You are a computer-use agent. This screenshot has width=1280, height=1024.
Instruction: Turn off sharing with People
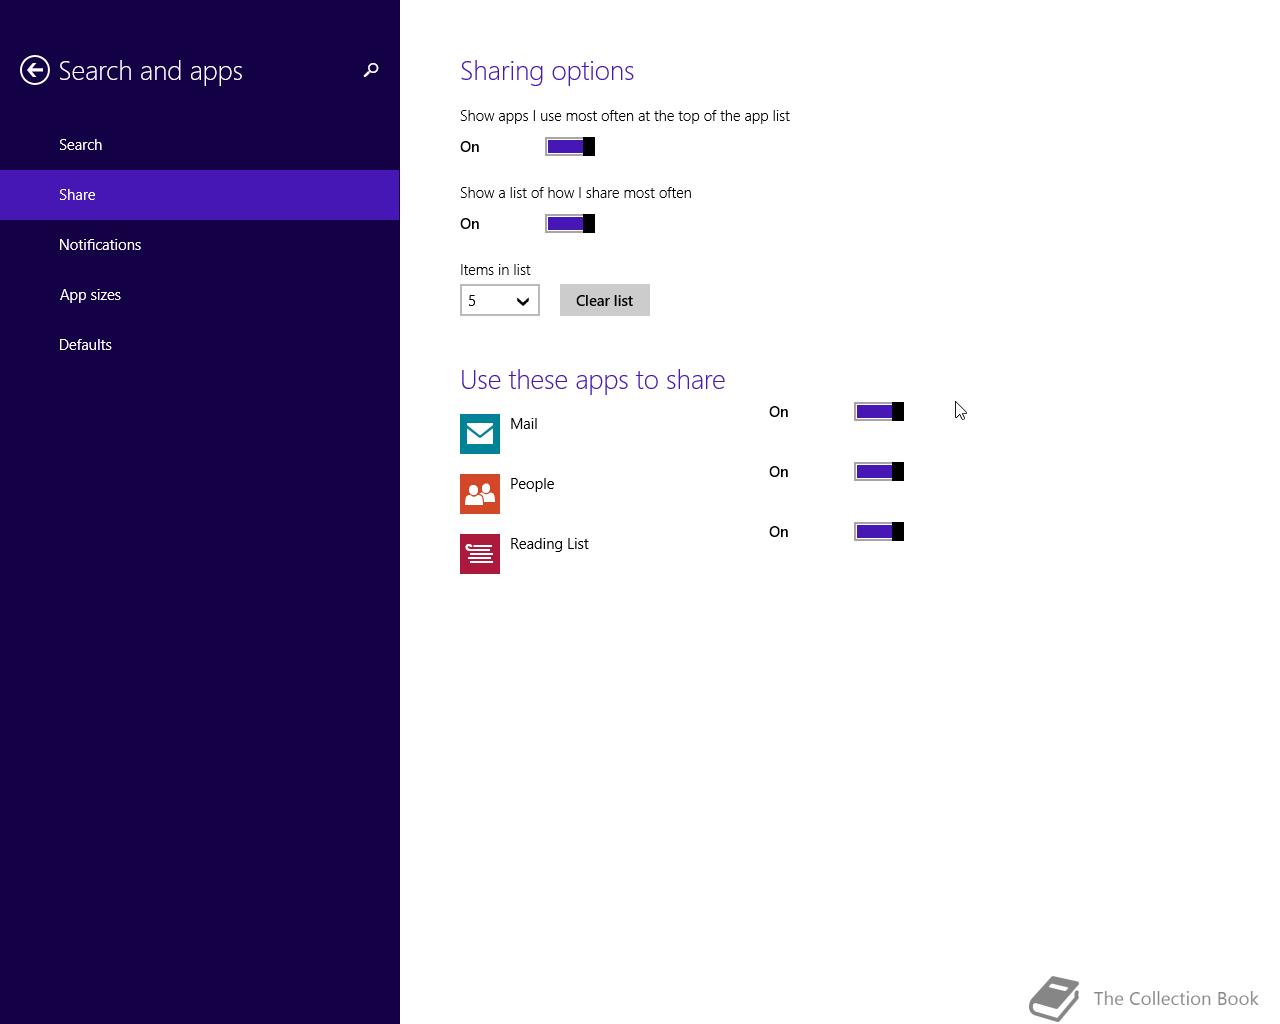click(879, 472)
